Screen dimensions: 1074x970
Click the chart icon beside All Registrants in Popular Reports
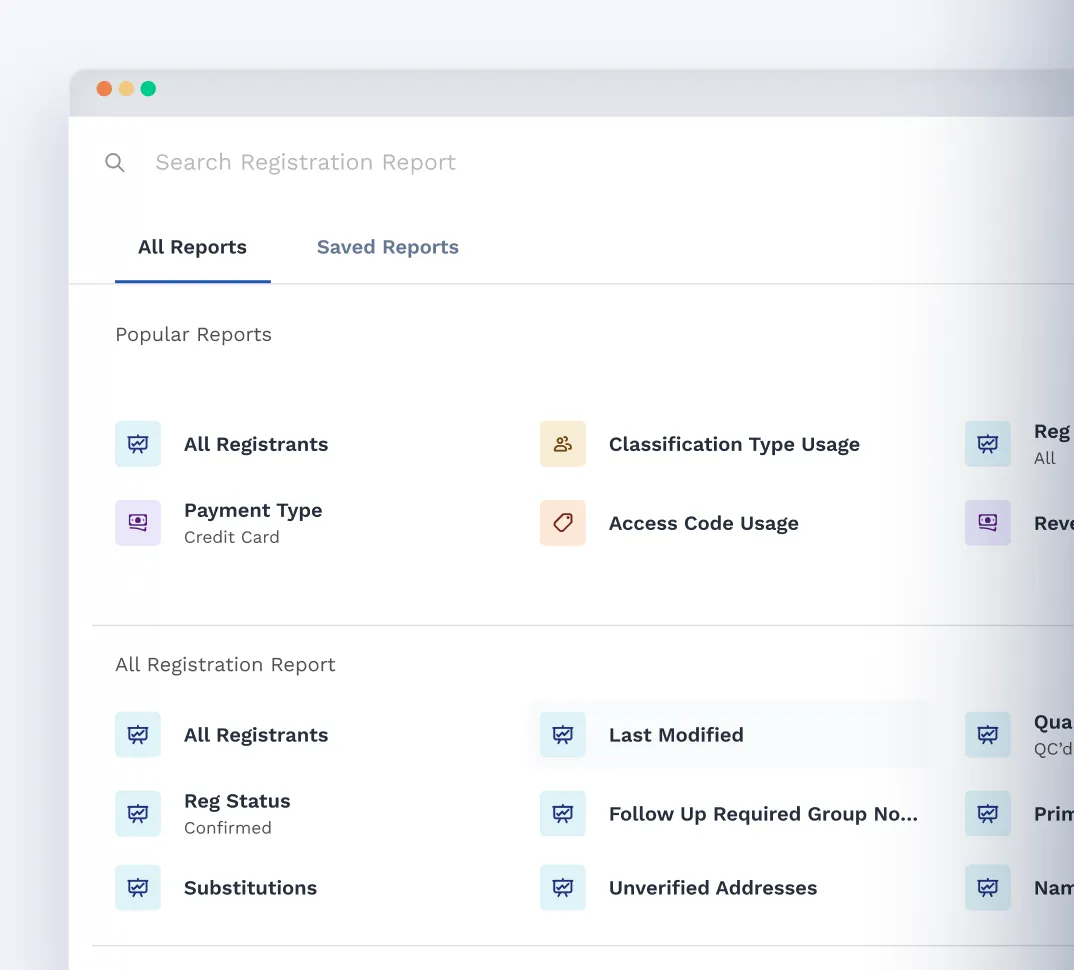pos(138,444)
